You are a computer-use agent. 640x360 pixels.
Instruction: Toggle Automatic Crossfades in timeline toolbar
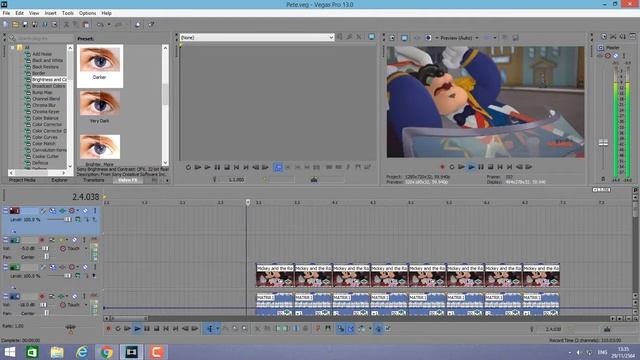pyautogui.click(x=350, y=329)
